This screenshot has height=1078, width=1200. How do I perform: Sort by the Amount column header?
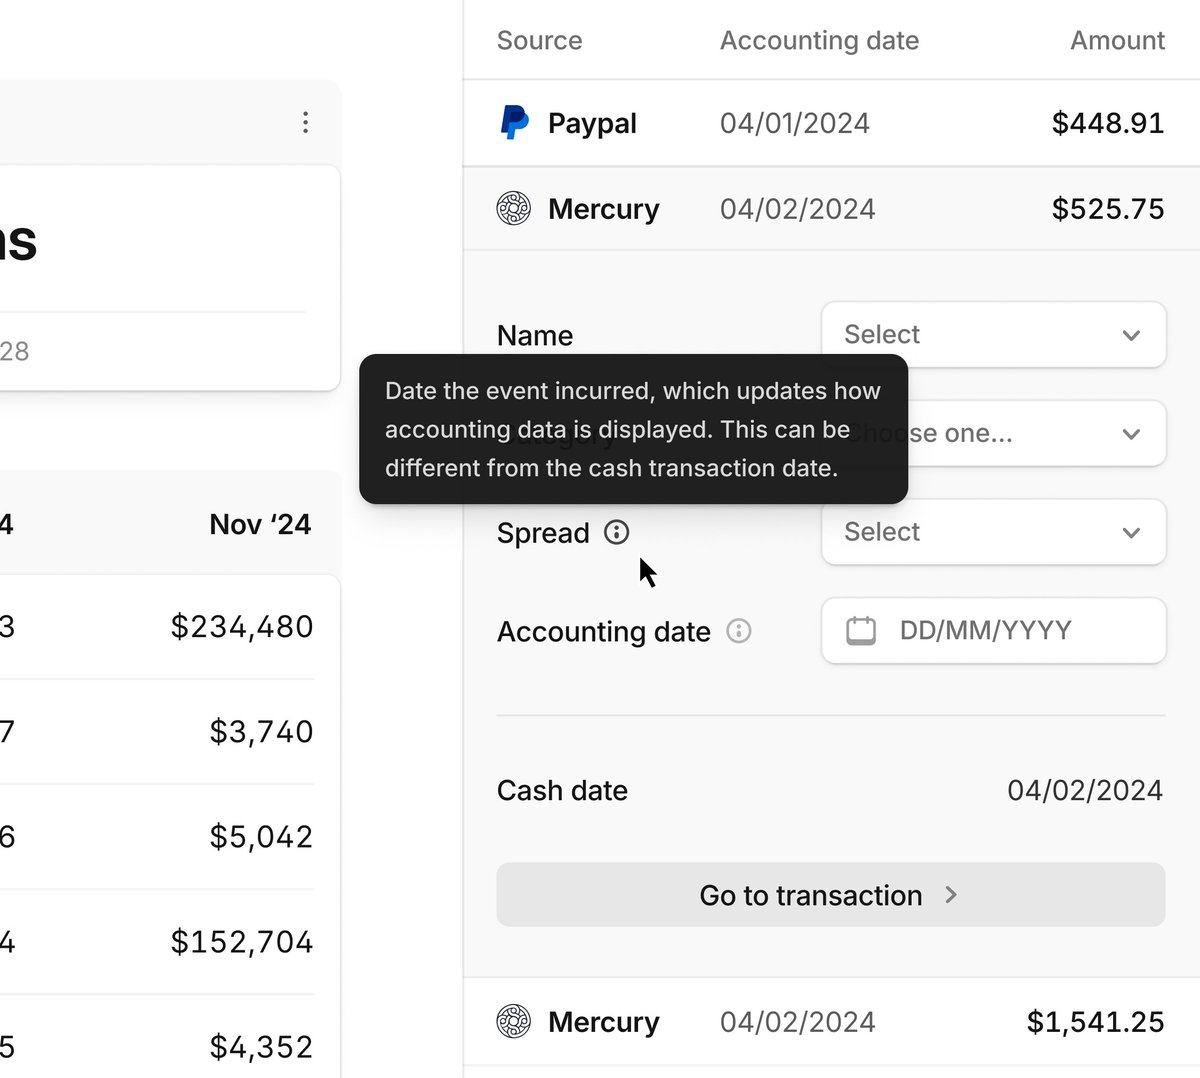point(1117,40)
